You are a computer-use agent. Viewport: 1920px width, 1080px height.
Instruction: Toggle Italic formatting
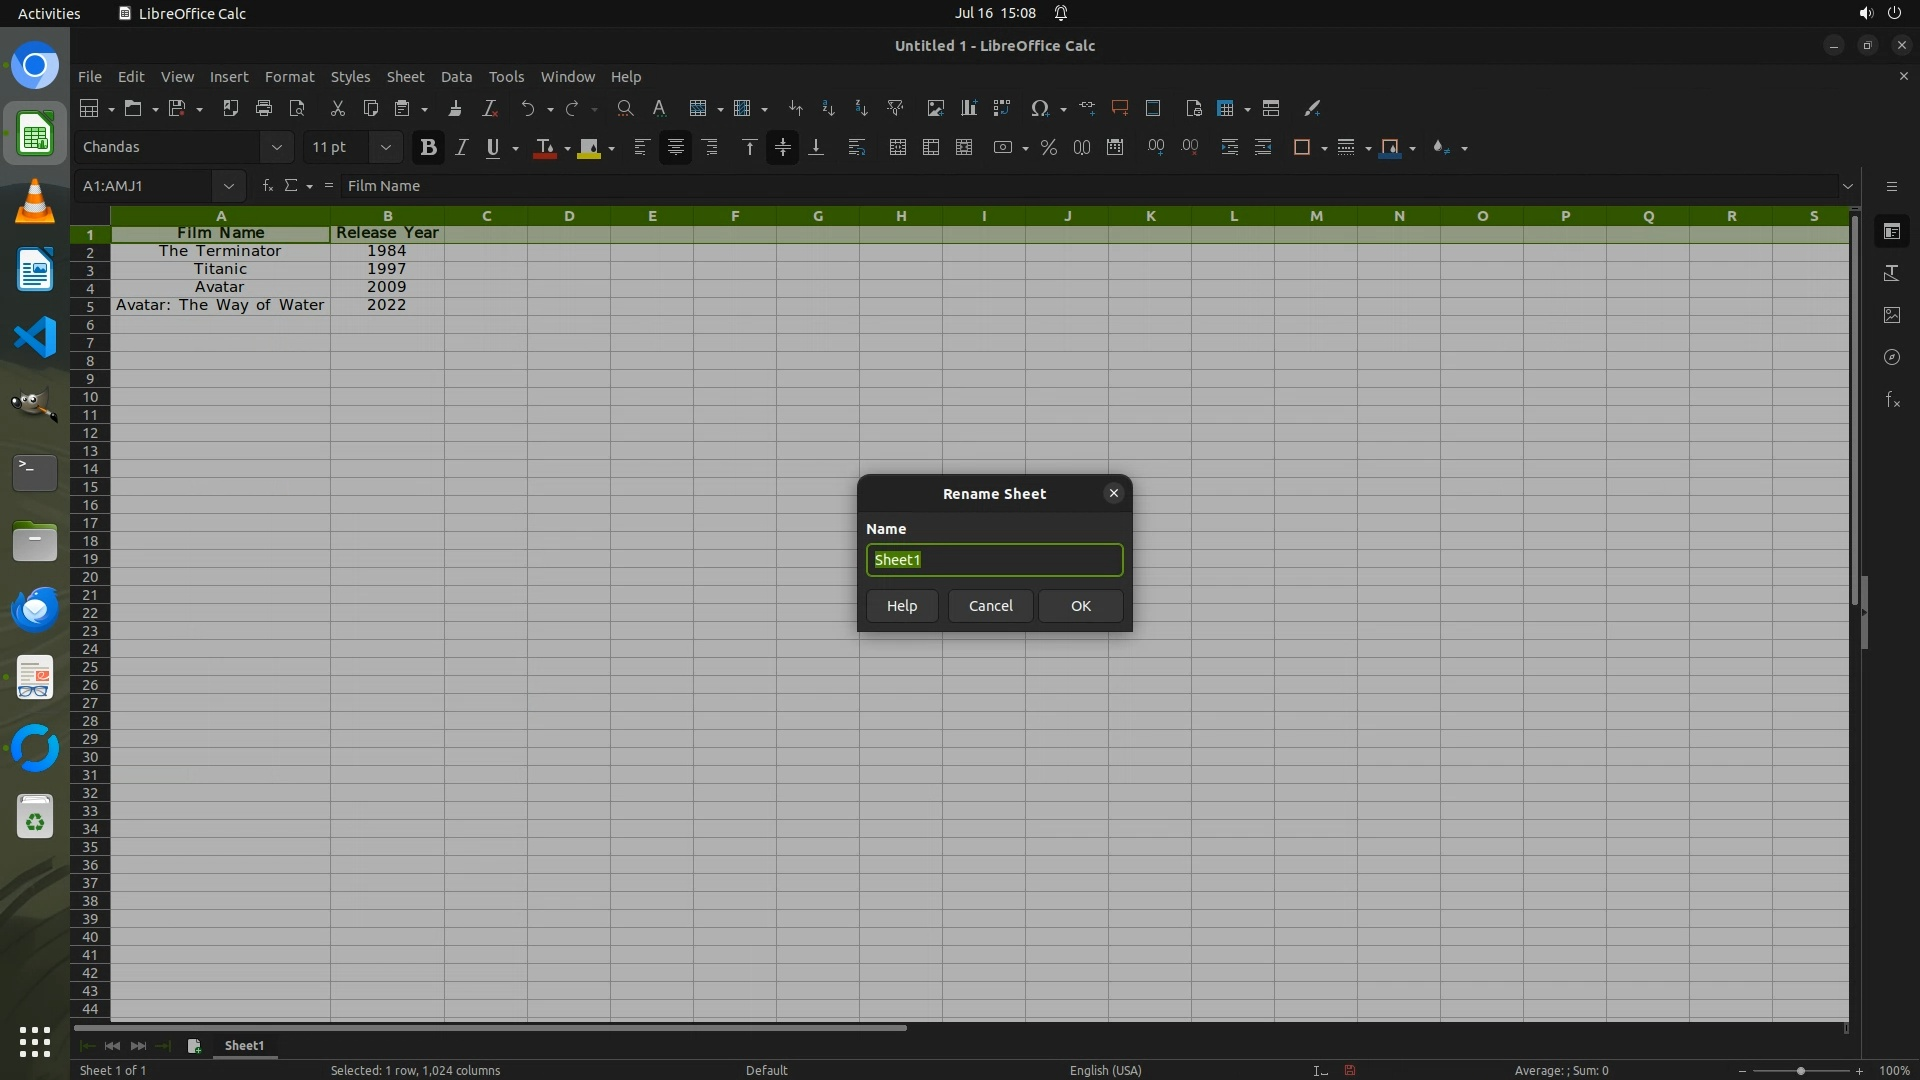tap(461, 147)
